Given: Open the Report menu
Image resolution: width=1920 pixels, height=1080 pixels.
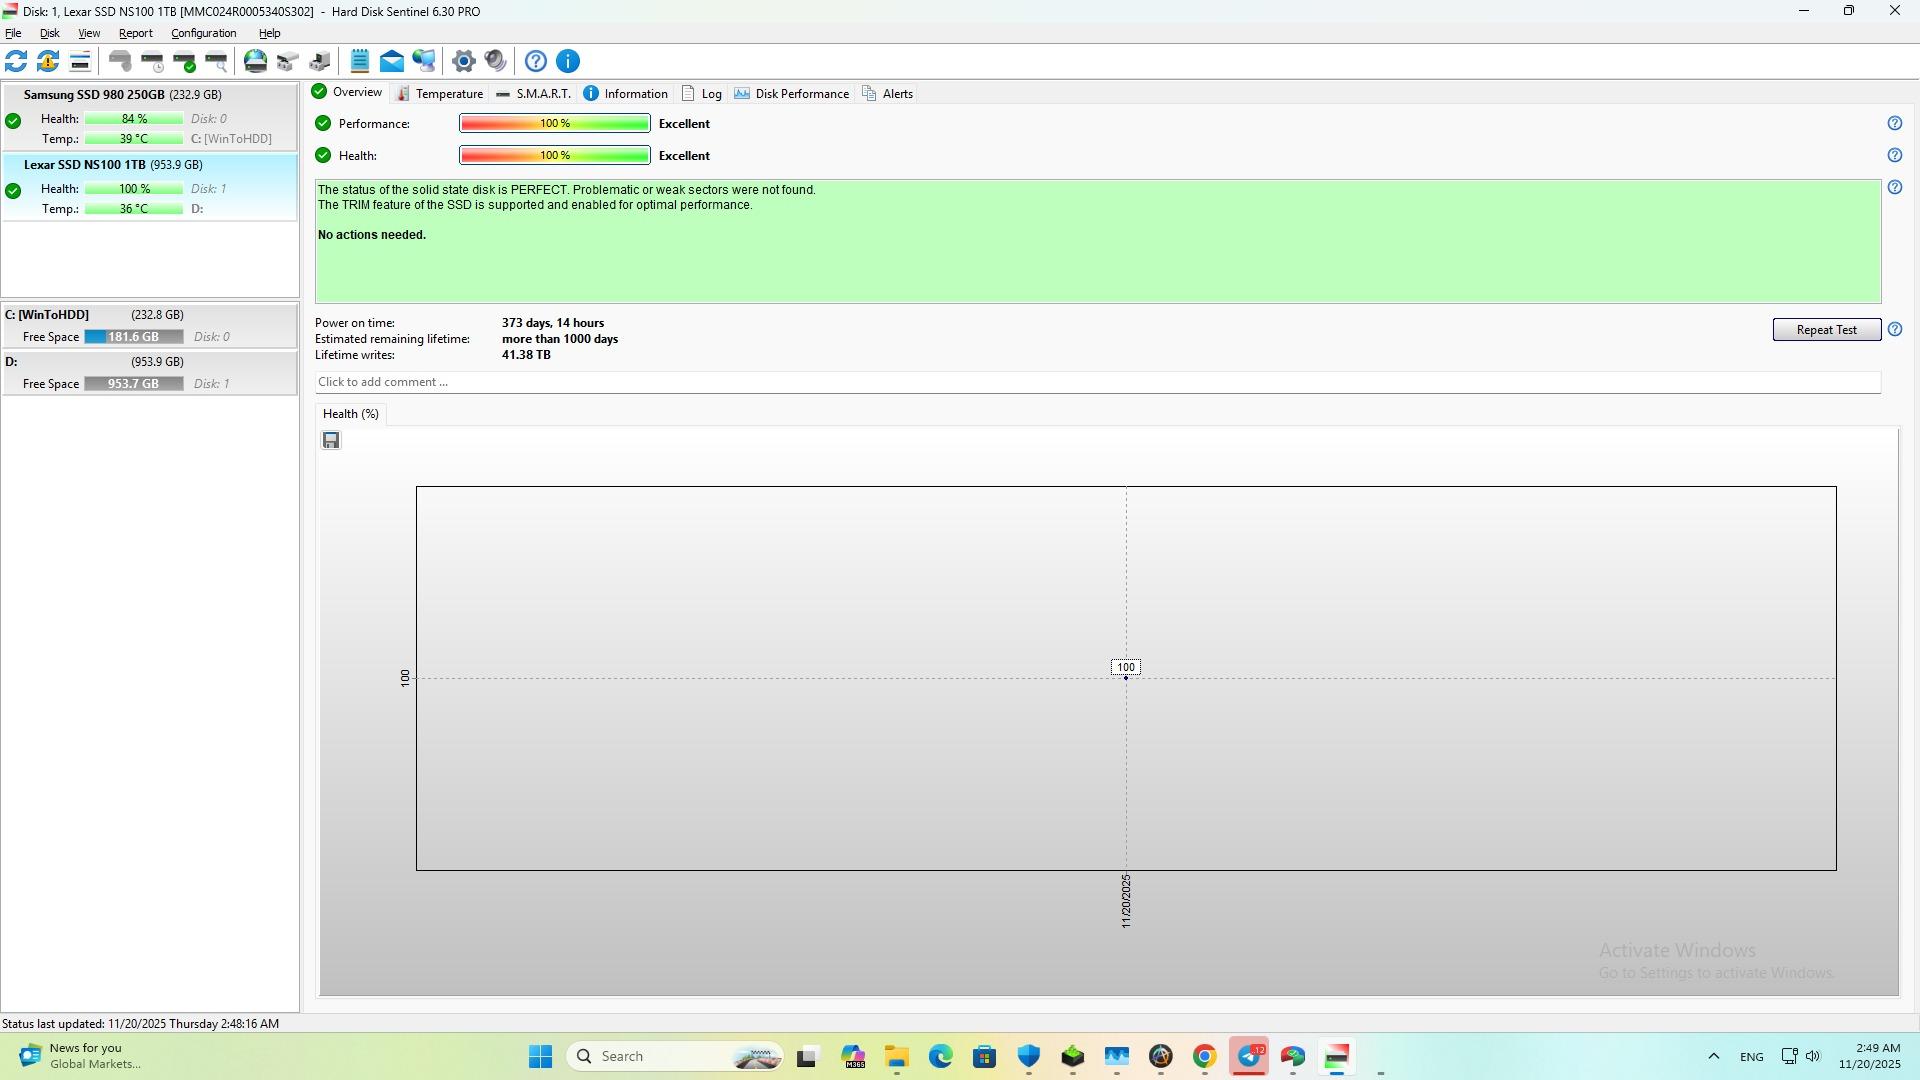Looking at the screenshot, I should click(x=135, y=33).
